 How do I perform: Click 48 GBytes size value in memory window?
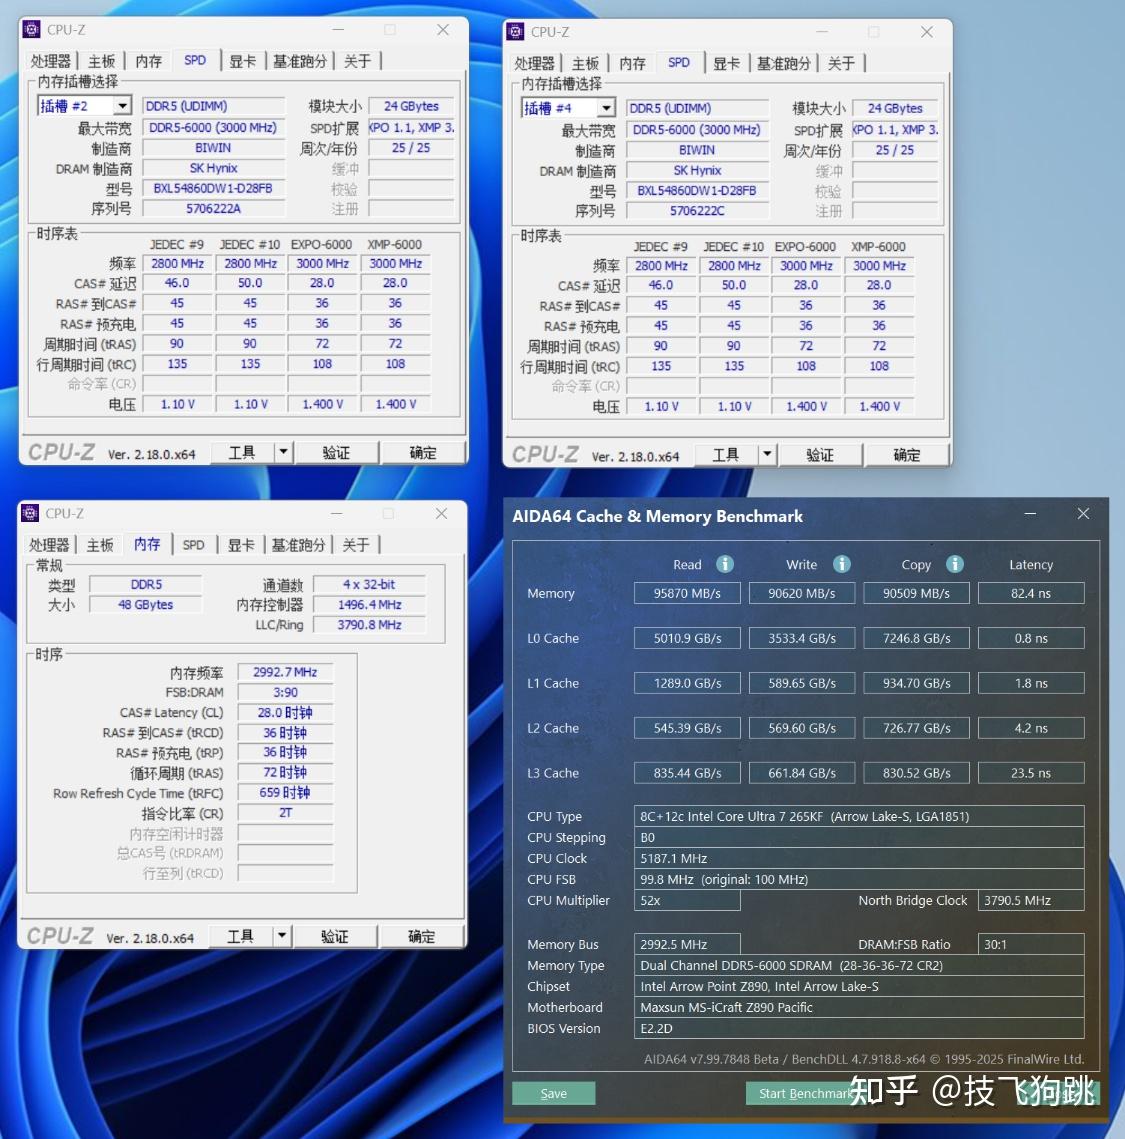click(x=145, y=604)
